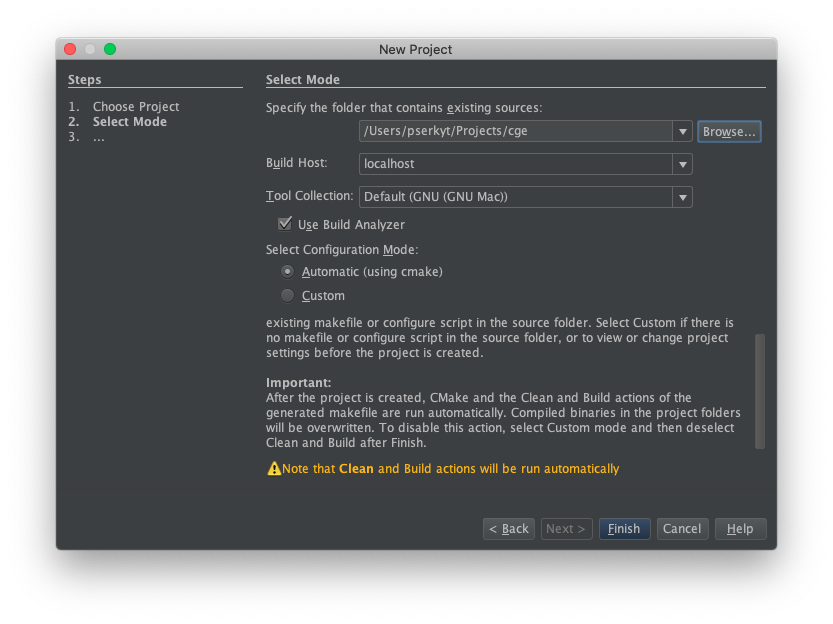Click the gray minimize window button
The image size is (833, 624).
[90, 49]
